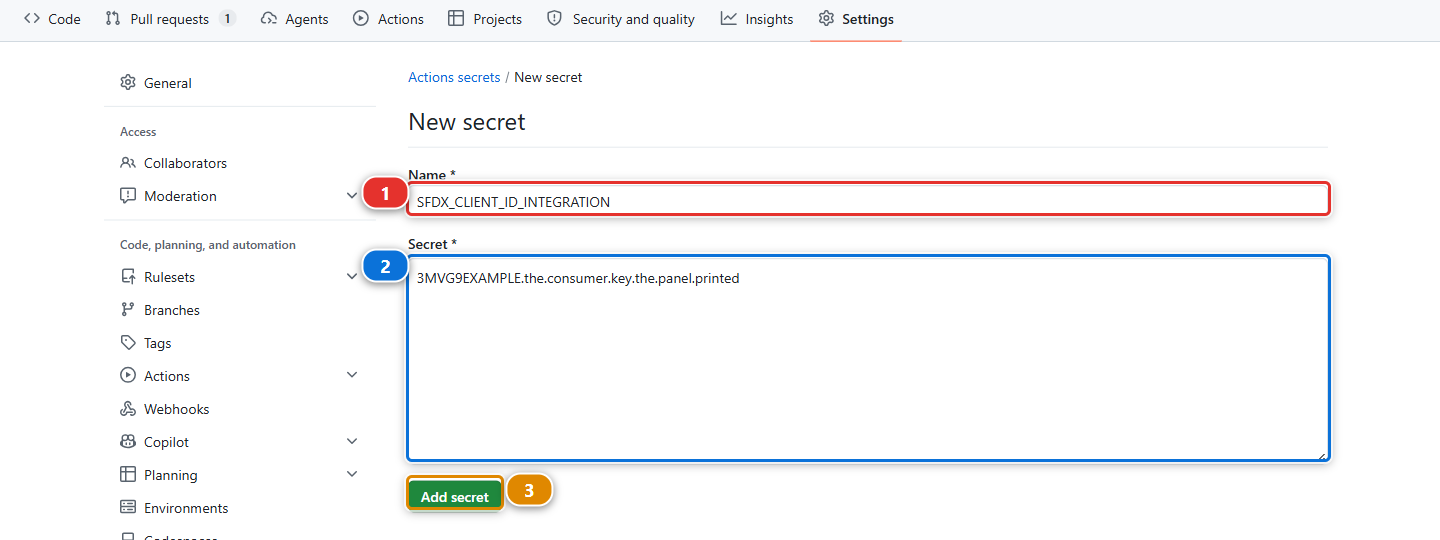Viewport: 1440px width, 540px height.
Task: Click the Security shield icon
Action: pyautogui.click(x=554, y=19)
